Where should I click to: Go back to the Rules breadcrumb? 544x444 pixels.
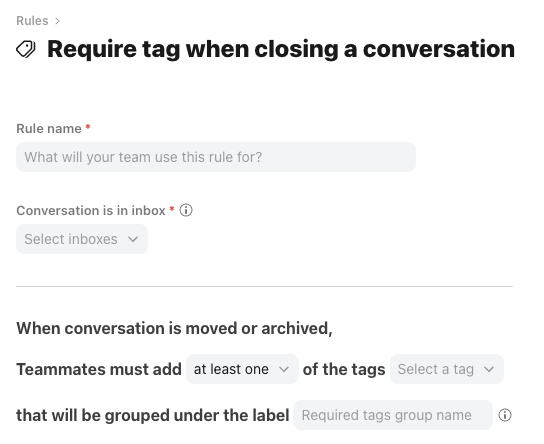tap(32, 21)
